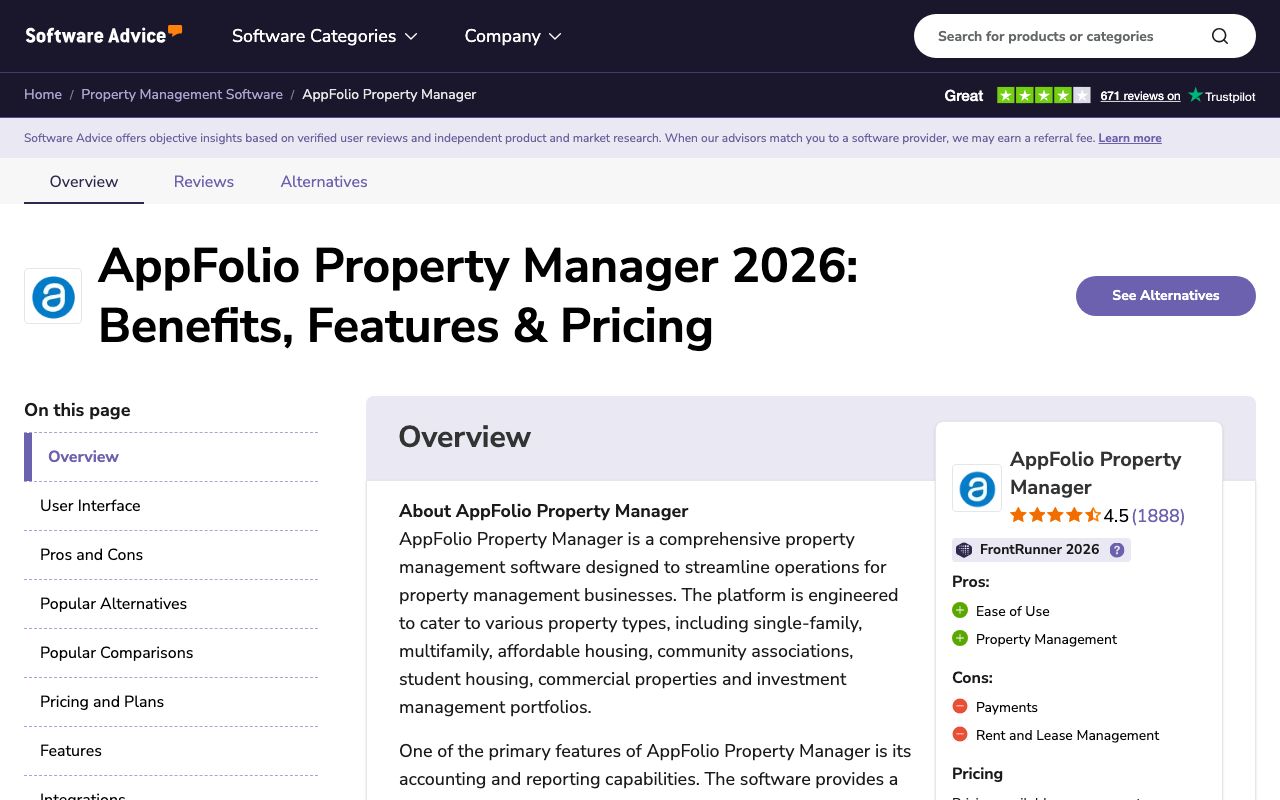This screenshot has height=800, width=1280.
Task: Expand the Software Categories menu
Action: coord(325,36)
